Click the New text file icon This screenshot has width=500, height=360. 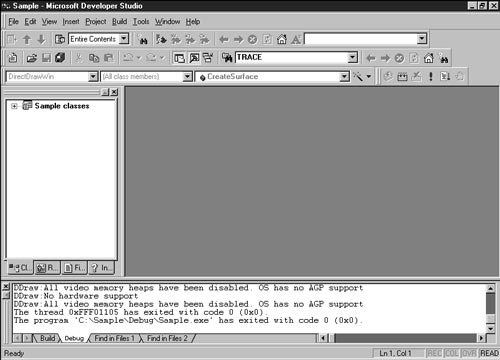tap(13, 58)
